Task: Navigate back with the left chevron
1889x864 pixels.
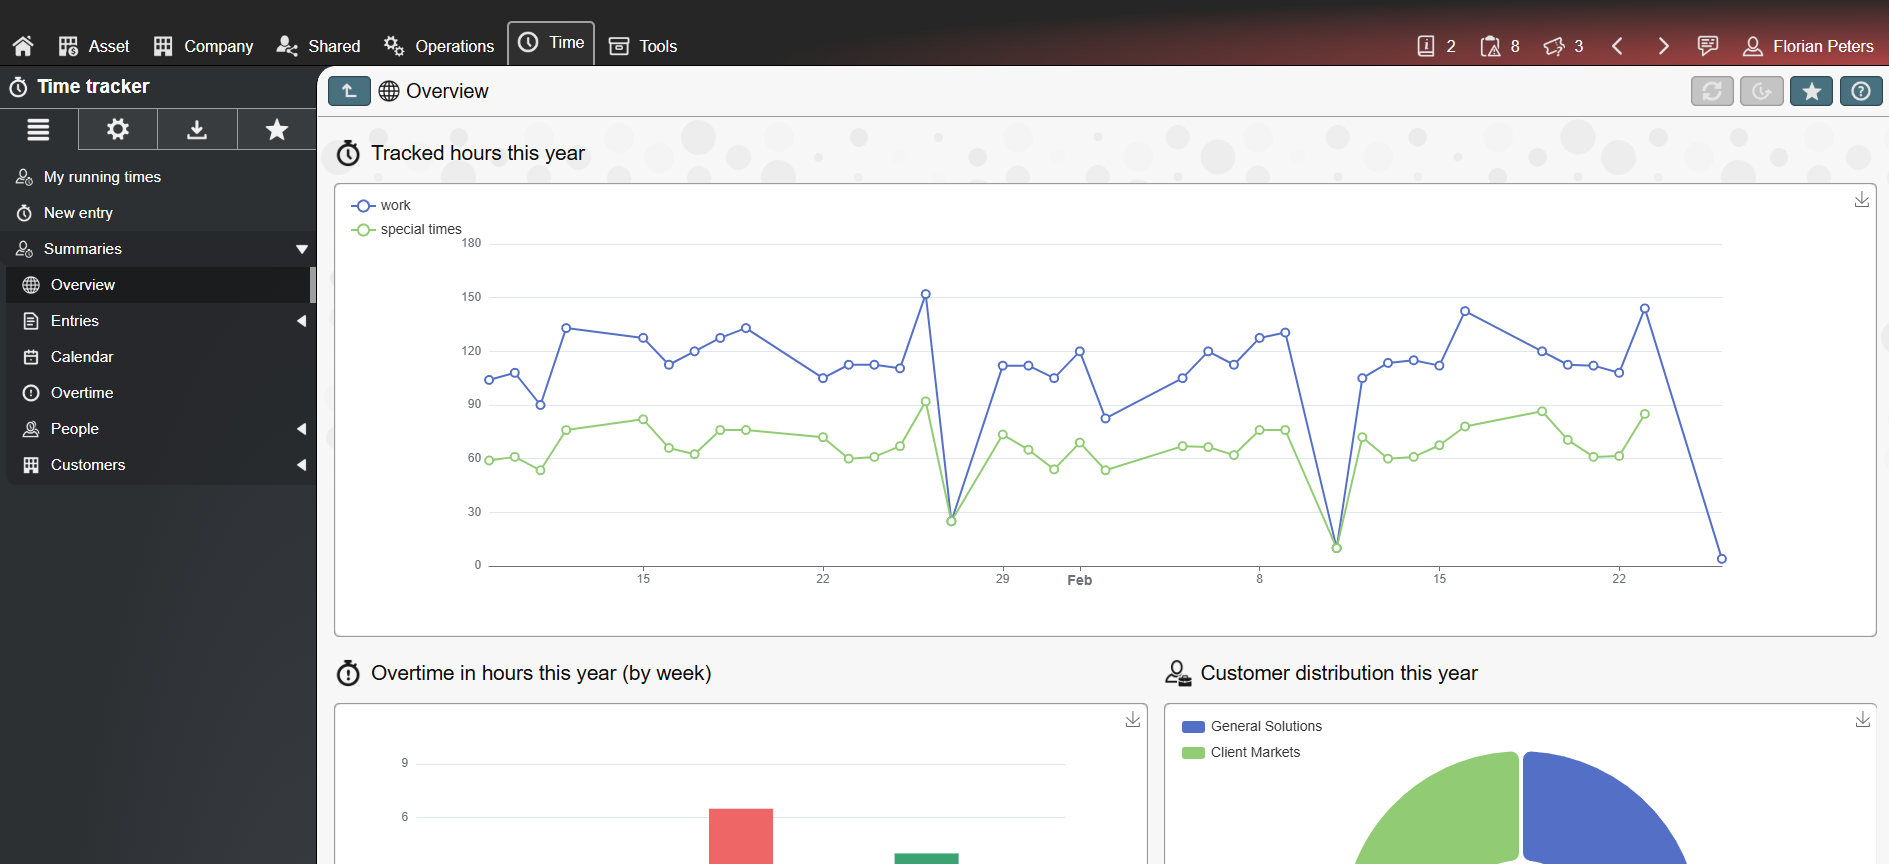Action: coord(1617,46)
